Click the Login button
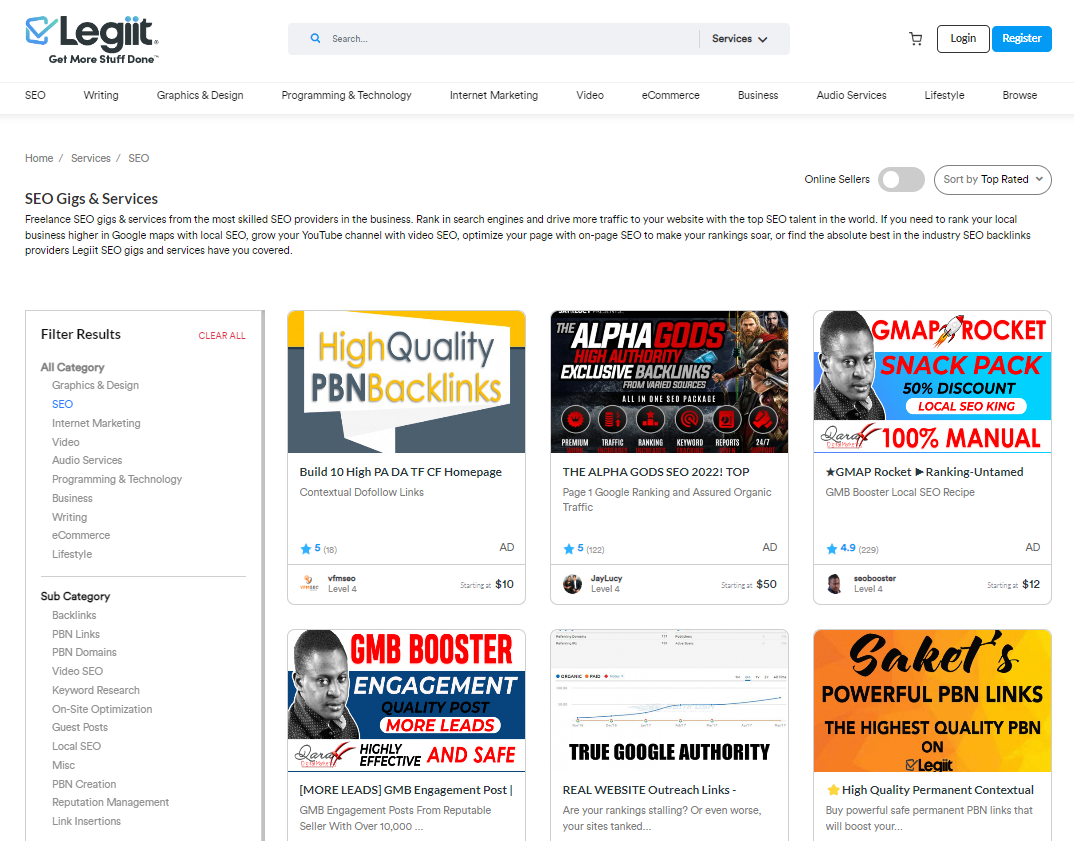Image resolution: width=1074 pixels, height=841 pixels. [x=963, y=39]
